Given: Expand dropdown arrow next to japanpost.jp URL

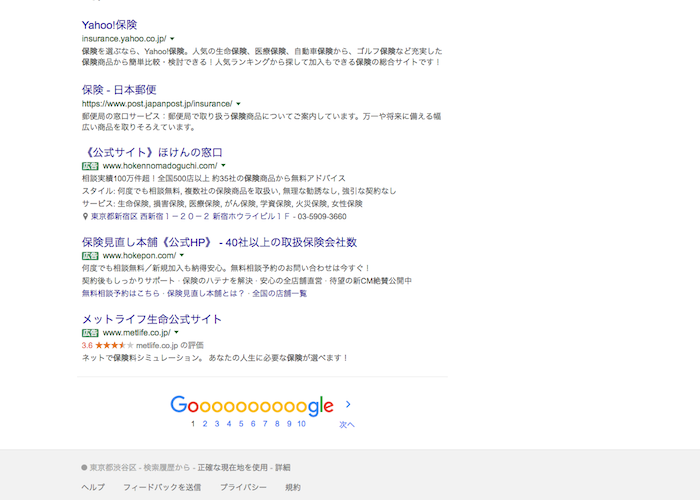Looking at the screenshot, I should (x=240, y=103).
